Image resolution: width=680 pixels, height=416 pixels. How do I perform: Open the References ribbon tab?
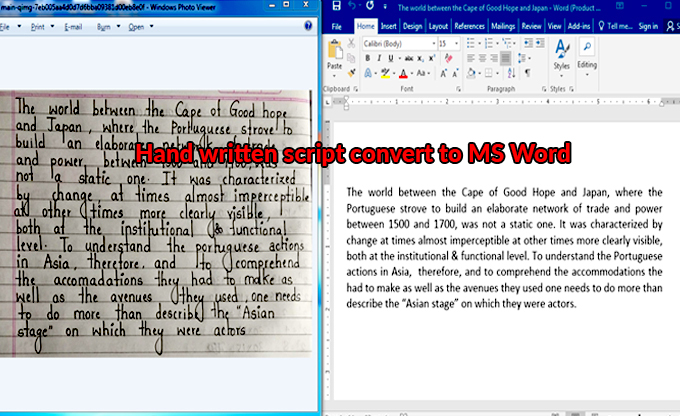coord(469,25)
